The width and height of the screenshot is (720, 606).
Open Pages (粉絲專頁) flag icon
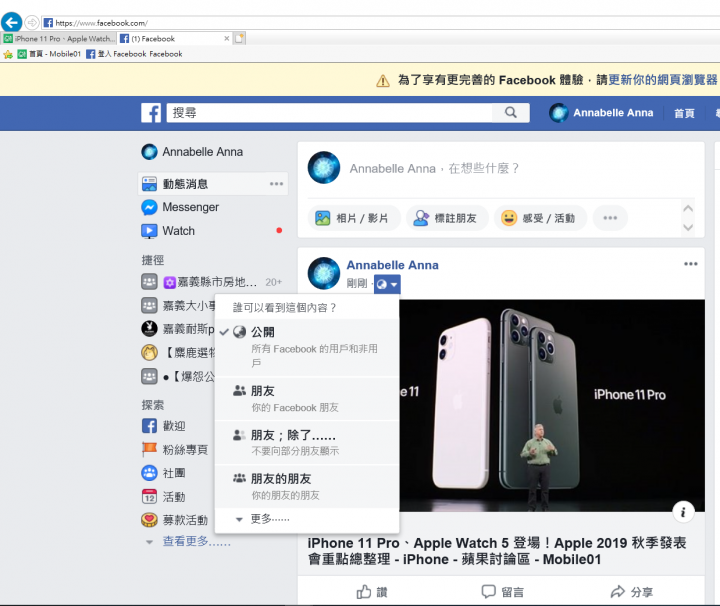(149, 449)
